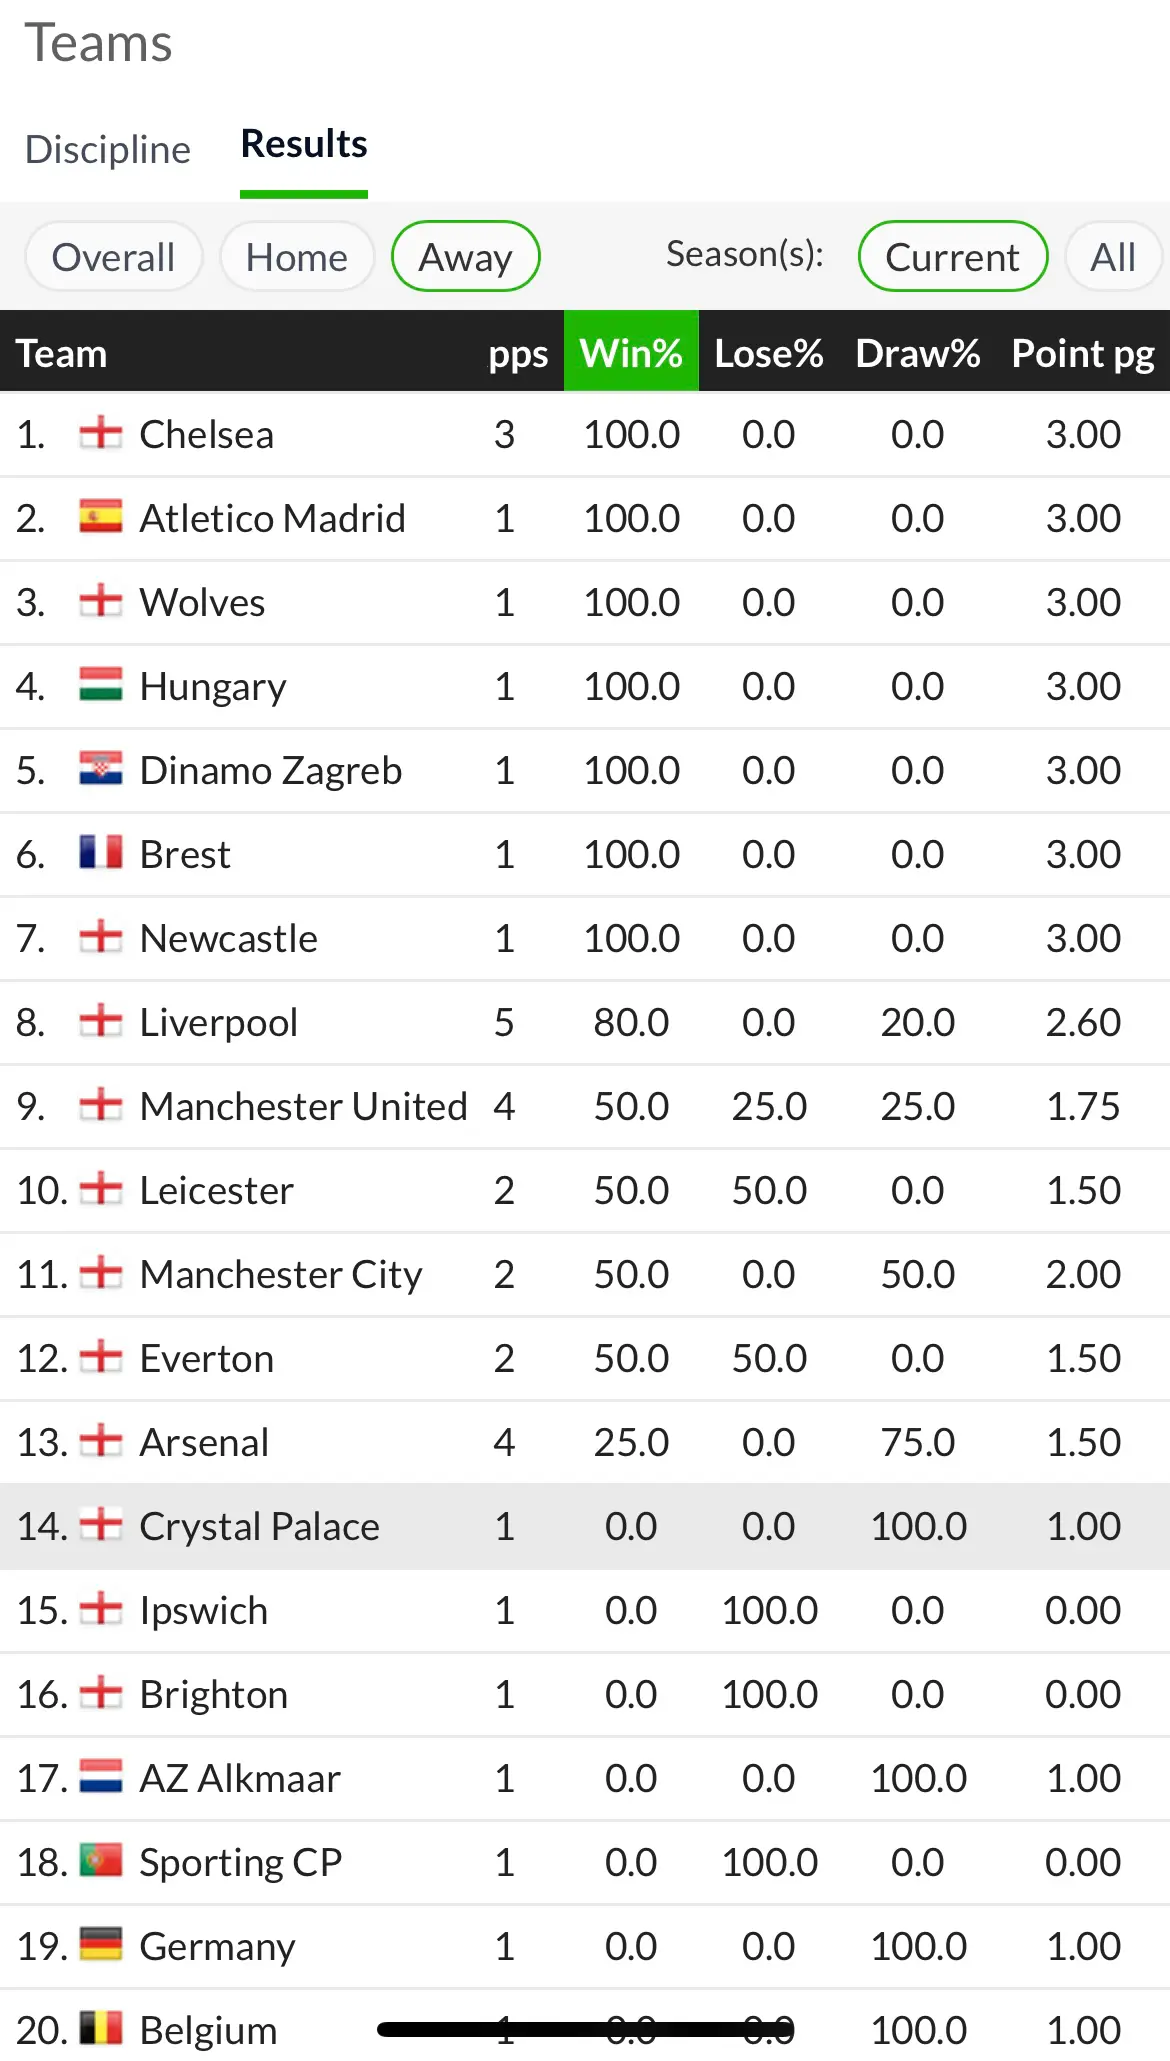
Task: Switch to the Discipline tab
Action: pos(108,149)
